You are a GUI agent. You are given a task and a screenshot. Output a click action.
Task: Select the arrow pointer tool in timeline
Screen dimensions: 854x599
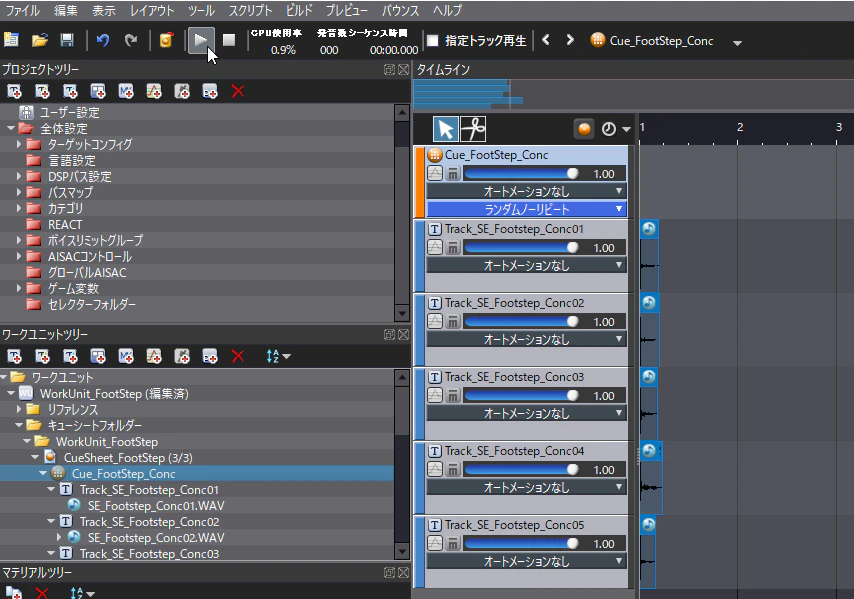tap(446, 129)
